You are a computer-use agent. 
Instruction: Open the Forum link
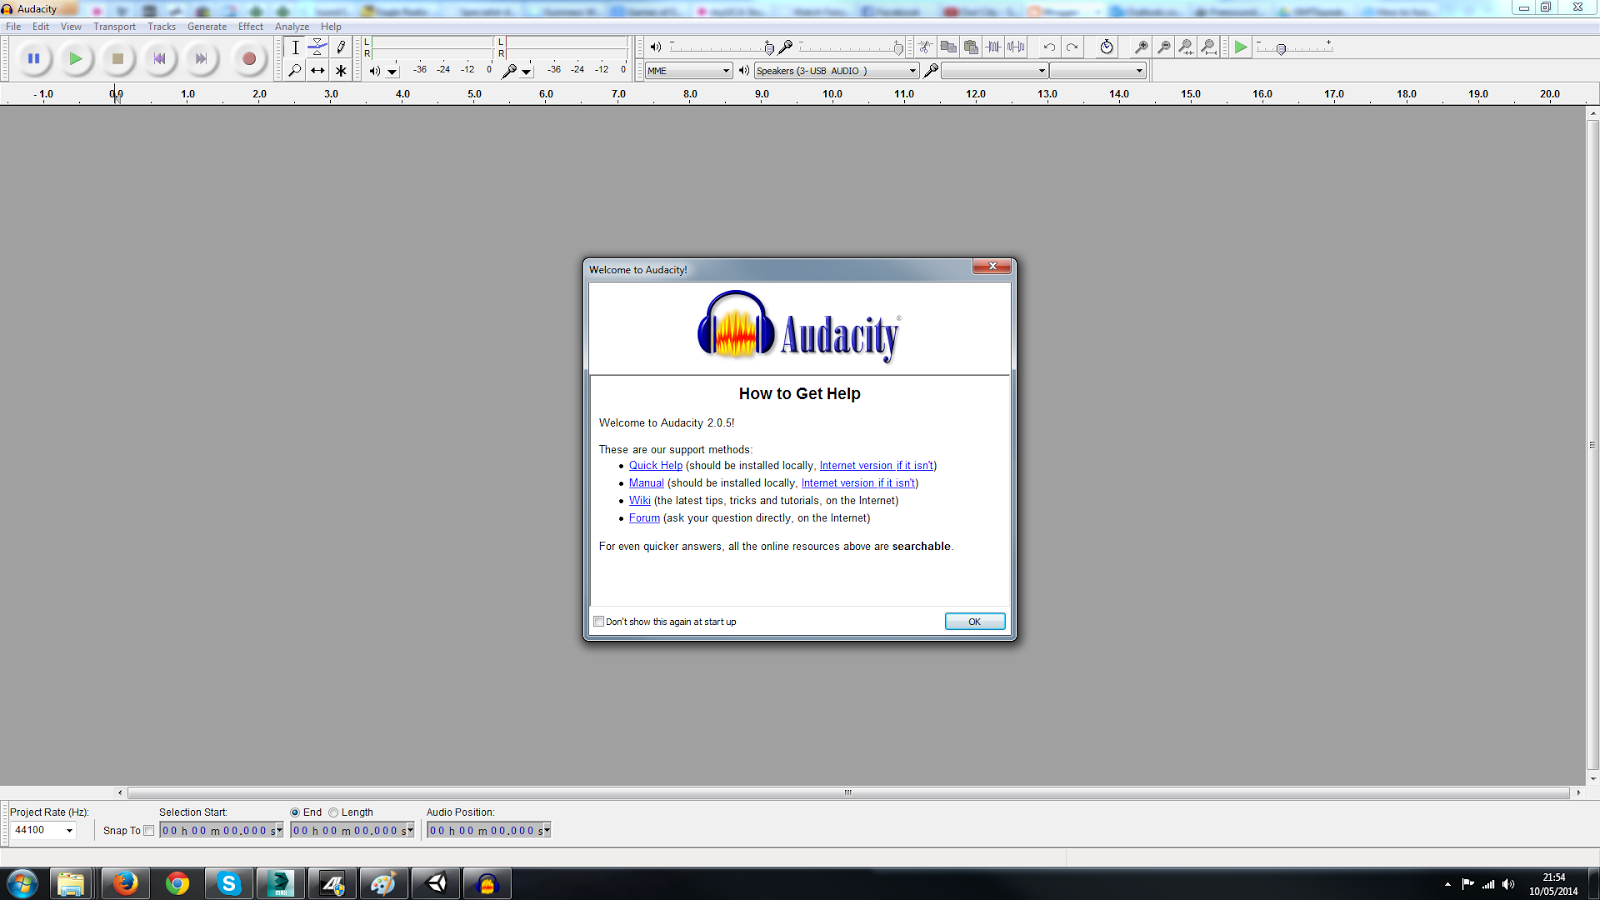[x=644, y=519]
